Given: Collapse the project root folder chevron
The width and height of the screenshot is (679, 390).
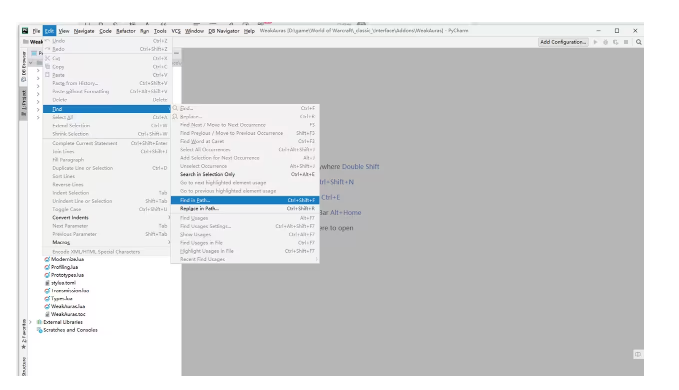Looking at the screenshot, I should tap(30, 62).
